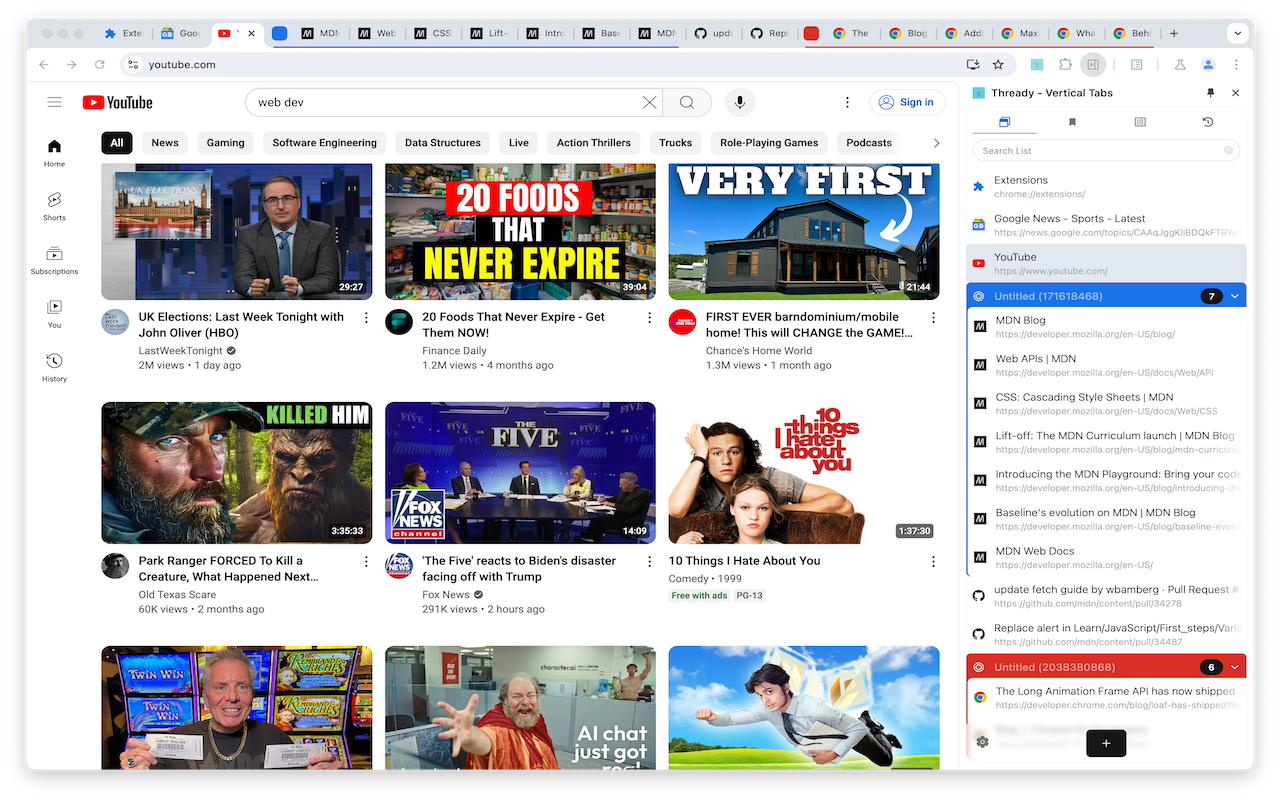Select update fetch guide pull request row

pos(1106,596)
